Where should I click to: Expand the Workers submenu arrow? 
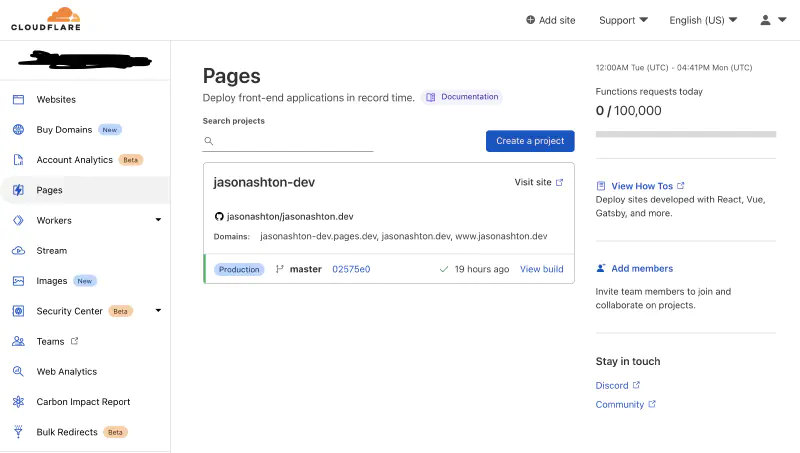click(158, 220)
